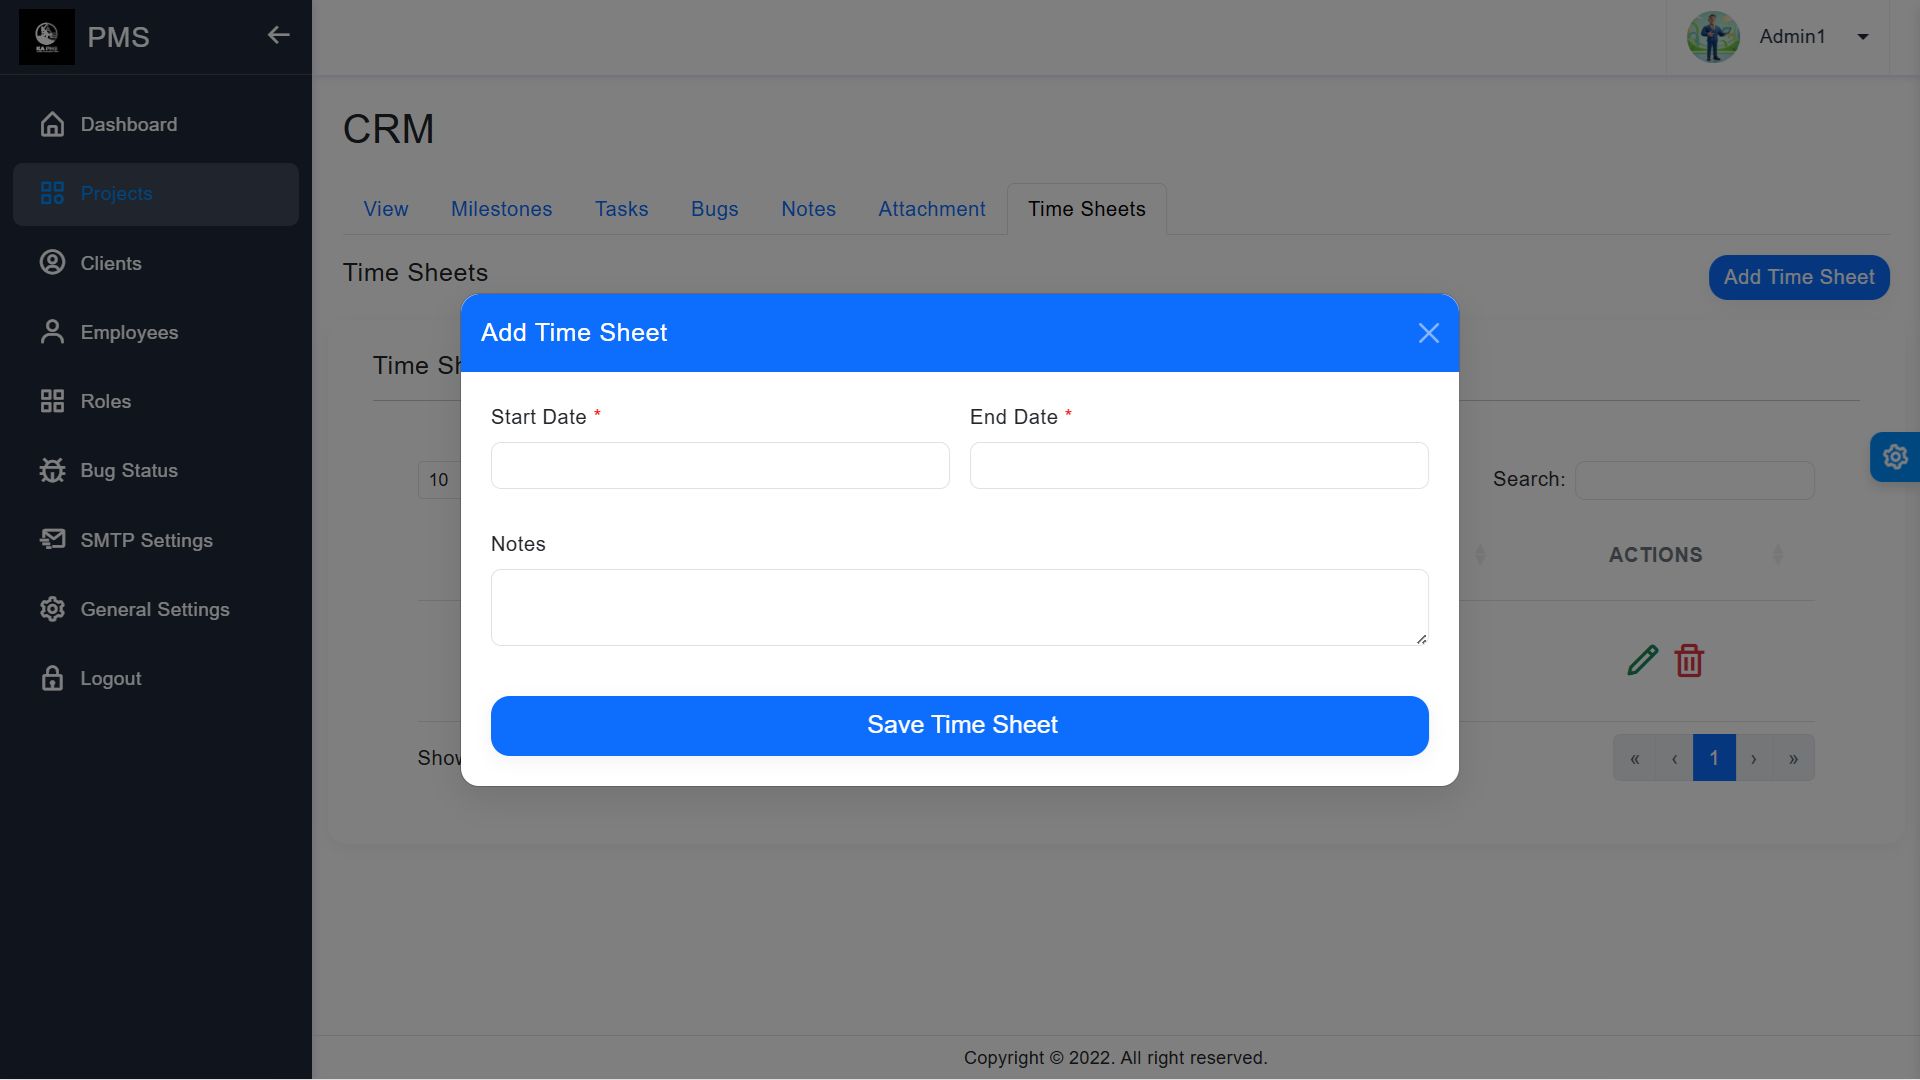Click the Clients person icon in sidebar
The height and width of the screenshot is (1080, 1920).
pyautogui.click(x=52, y=263)
